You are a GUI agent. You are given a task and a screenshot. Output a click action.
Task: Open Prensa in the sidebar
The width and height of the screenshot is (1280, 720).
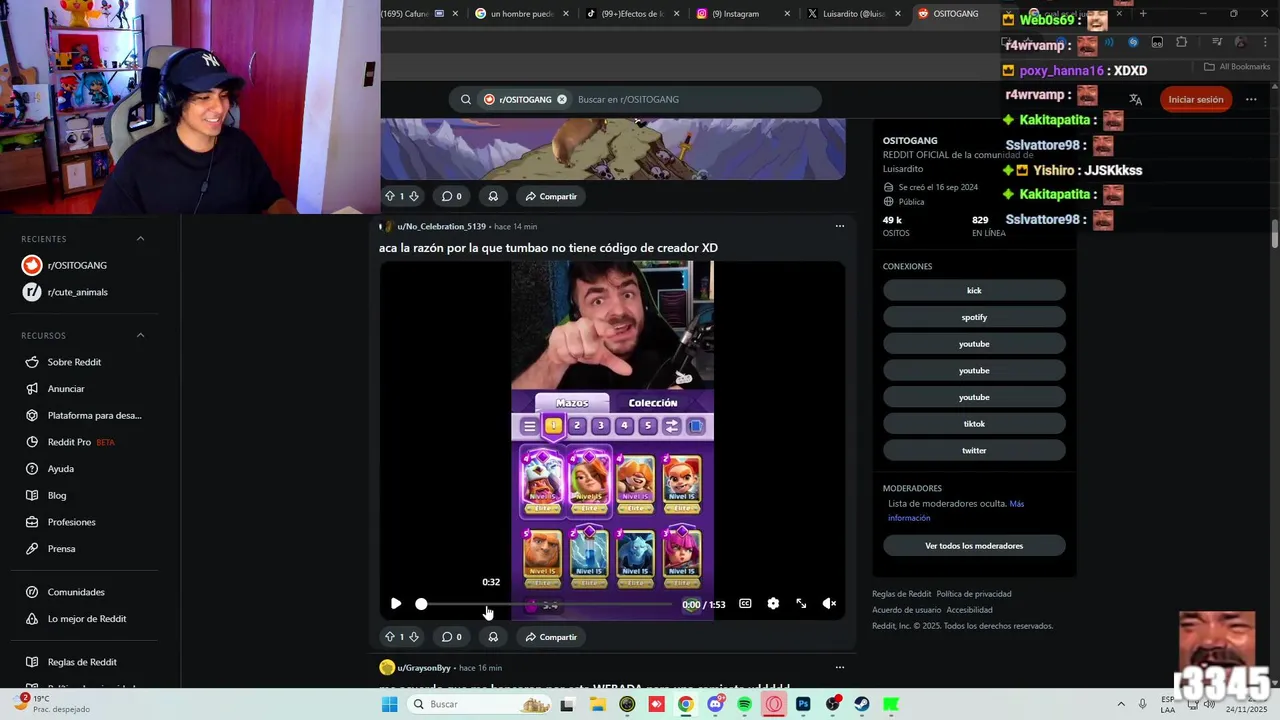click(x=61, y=549)
